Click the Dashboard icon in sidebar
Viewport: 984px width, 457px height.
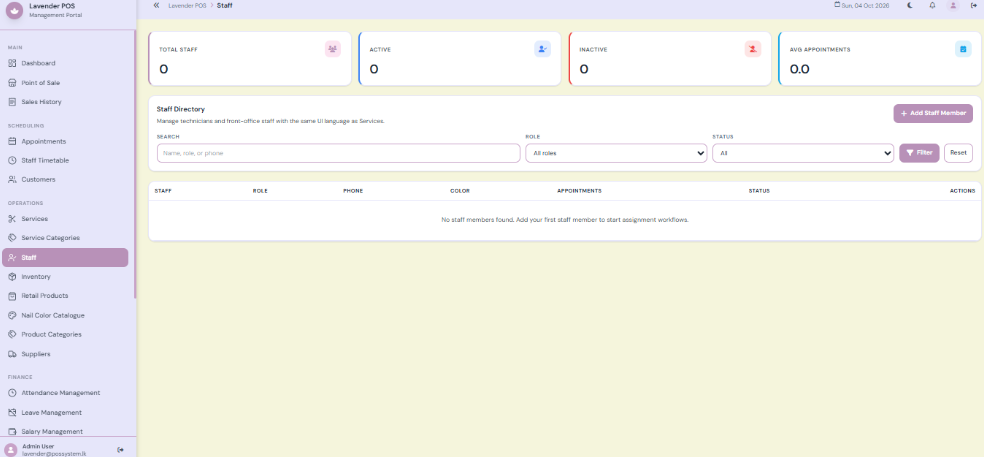(12, 63)
